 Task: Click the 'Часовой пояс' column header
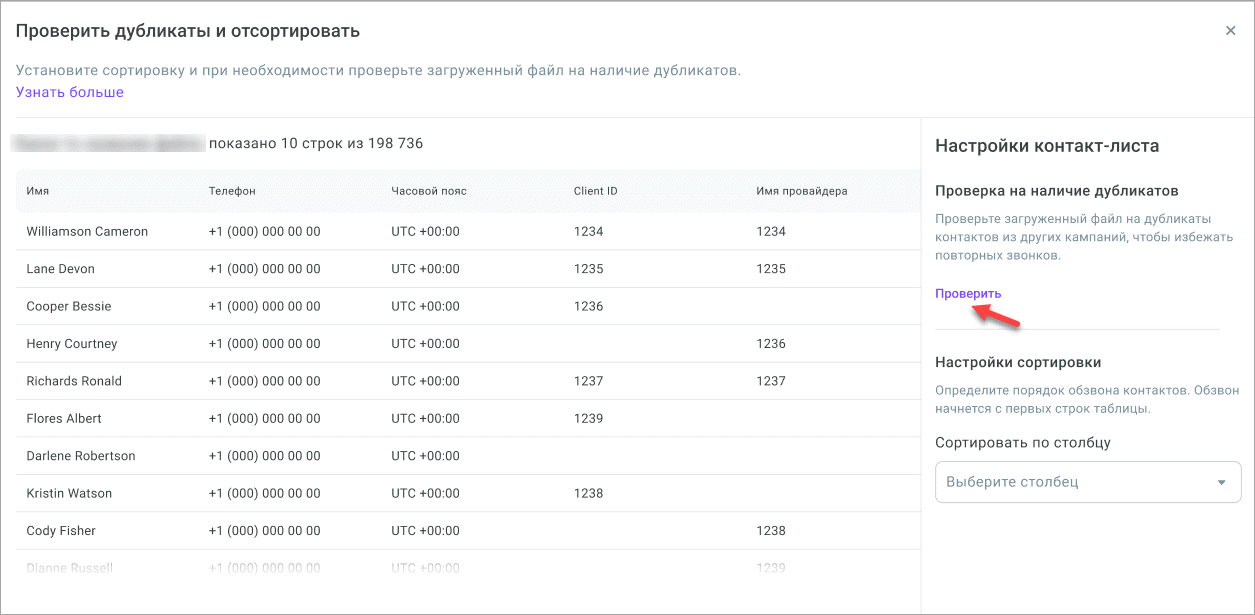(x=429, y=191)
